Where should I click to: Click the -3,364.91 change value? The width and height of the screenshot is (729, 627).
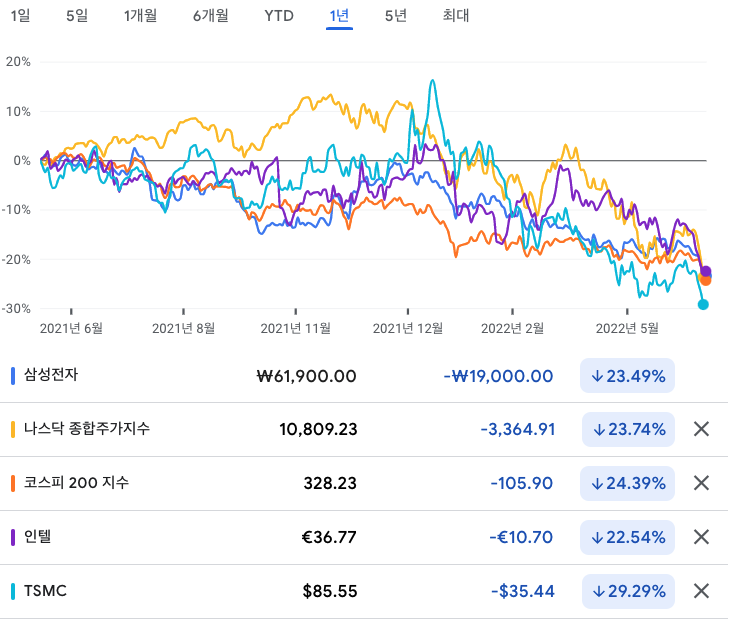pyautogui.click(x=517, y=429)
